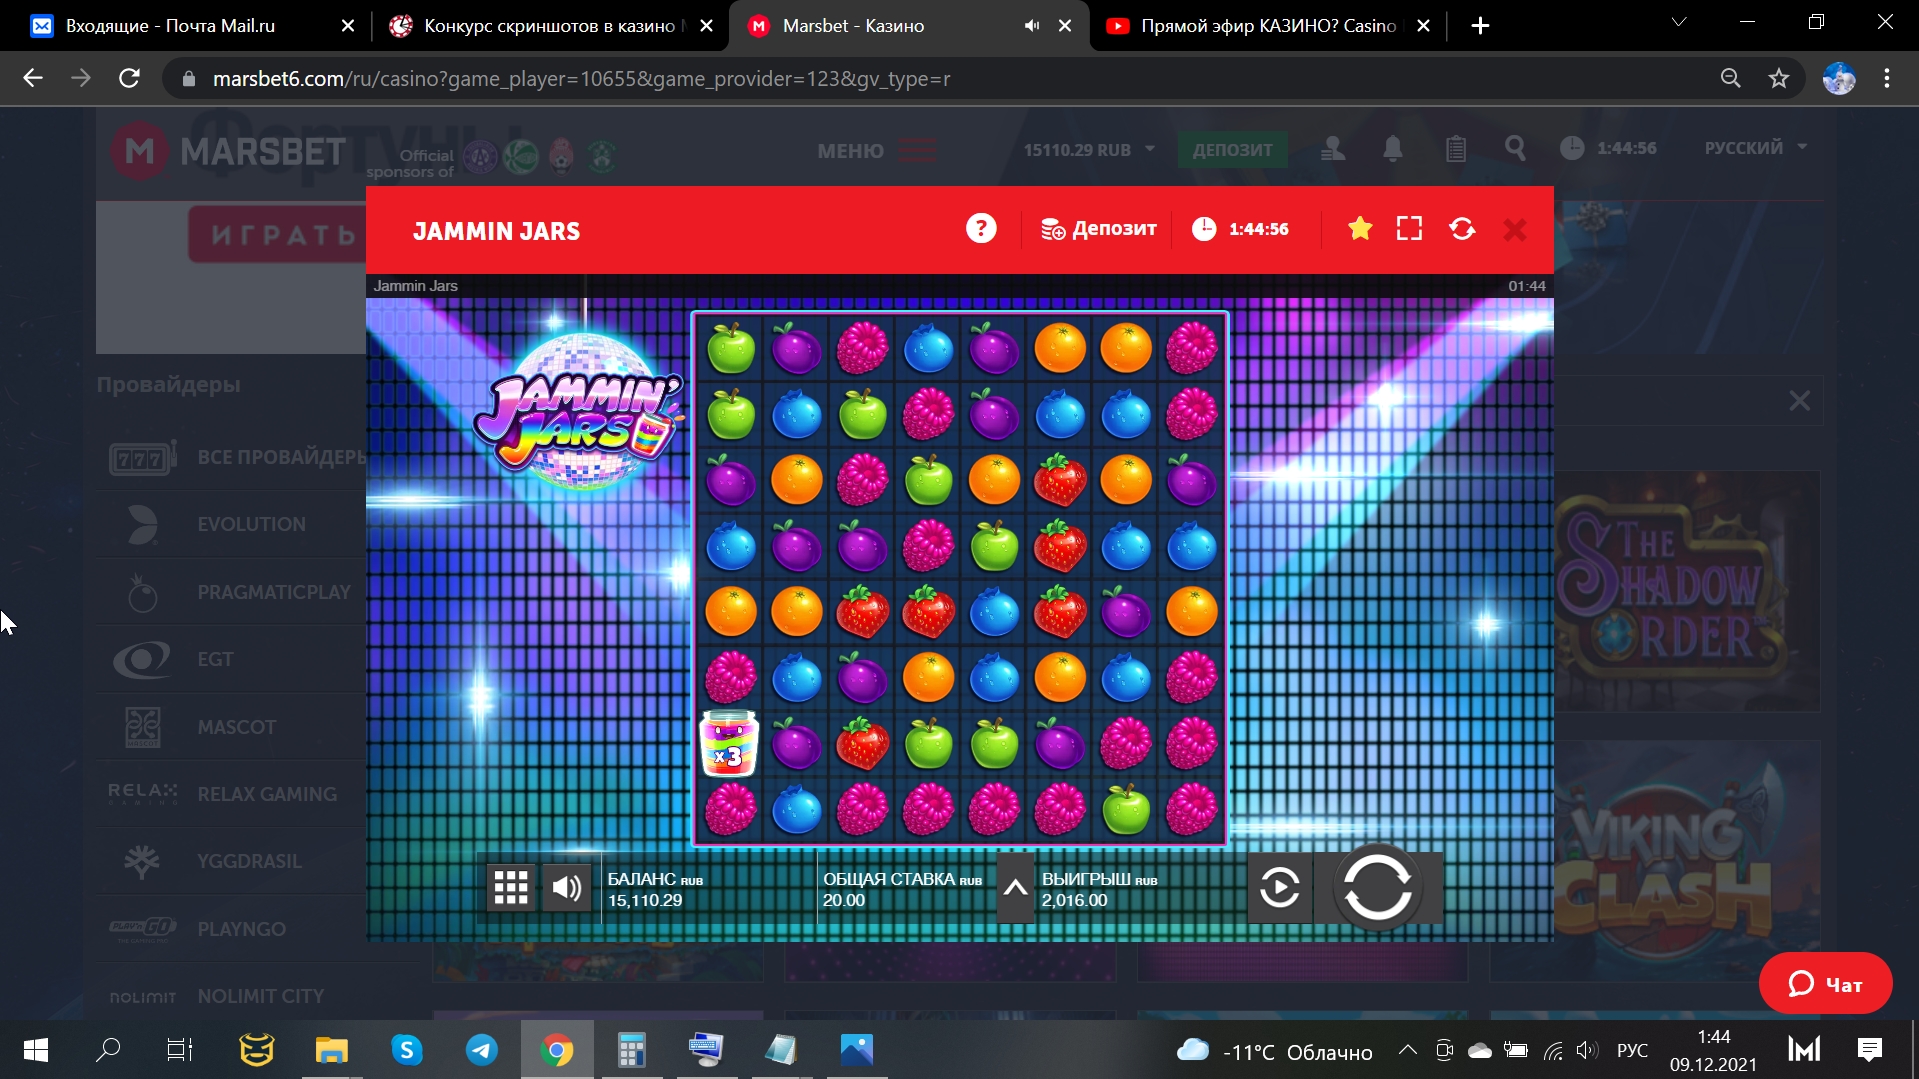Mute the game sound speaker icon

coord(567,887)
